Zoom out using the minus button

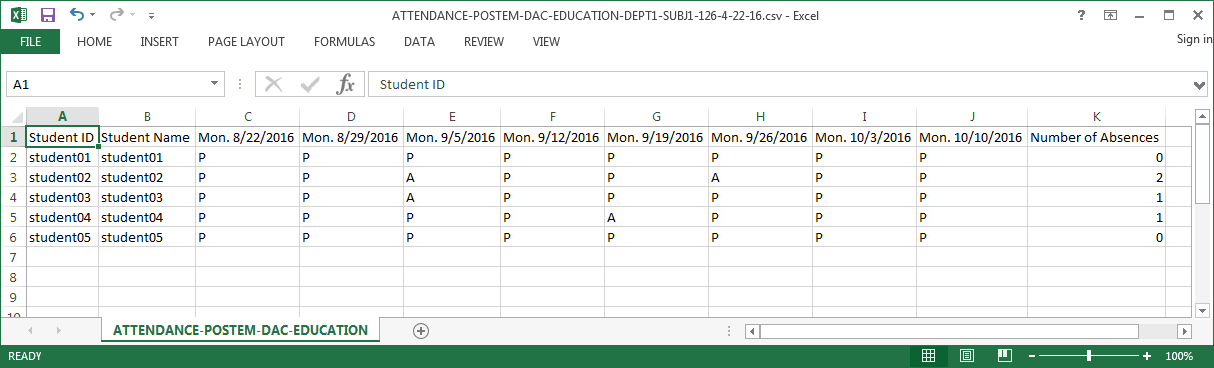click(1031, 356)
